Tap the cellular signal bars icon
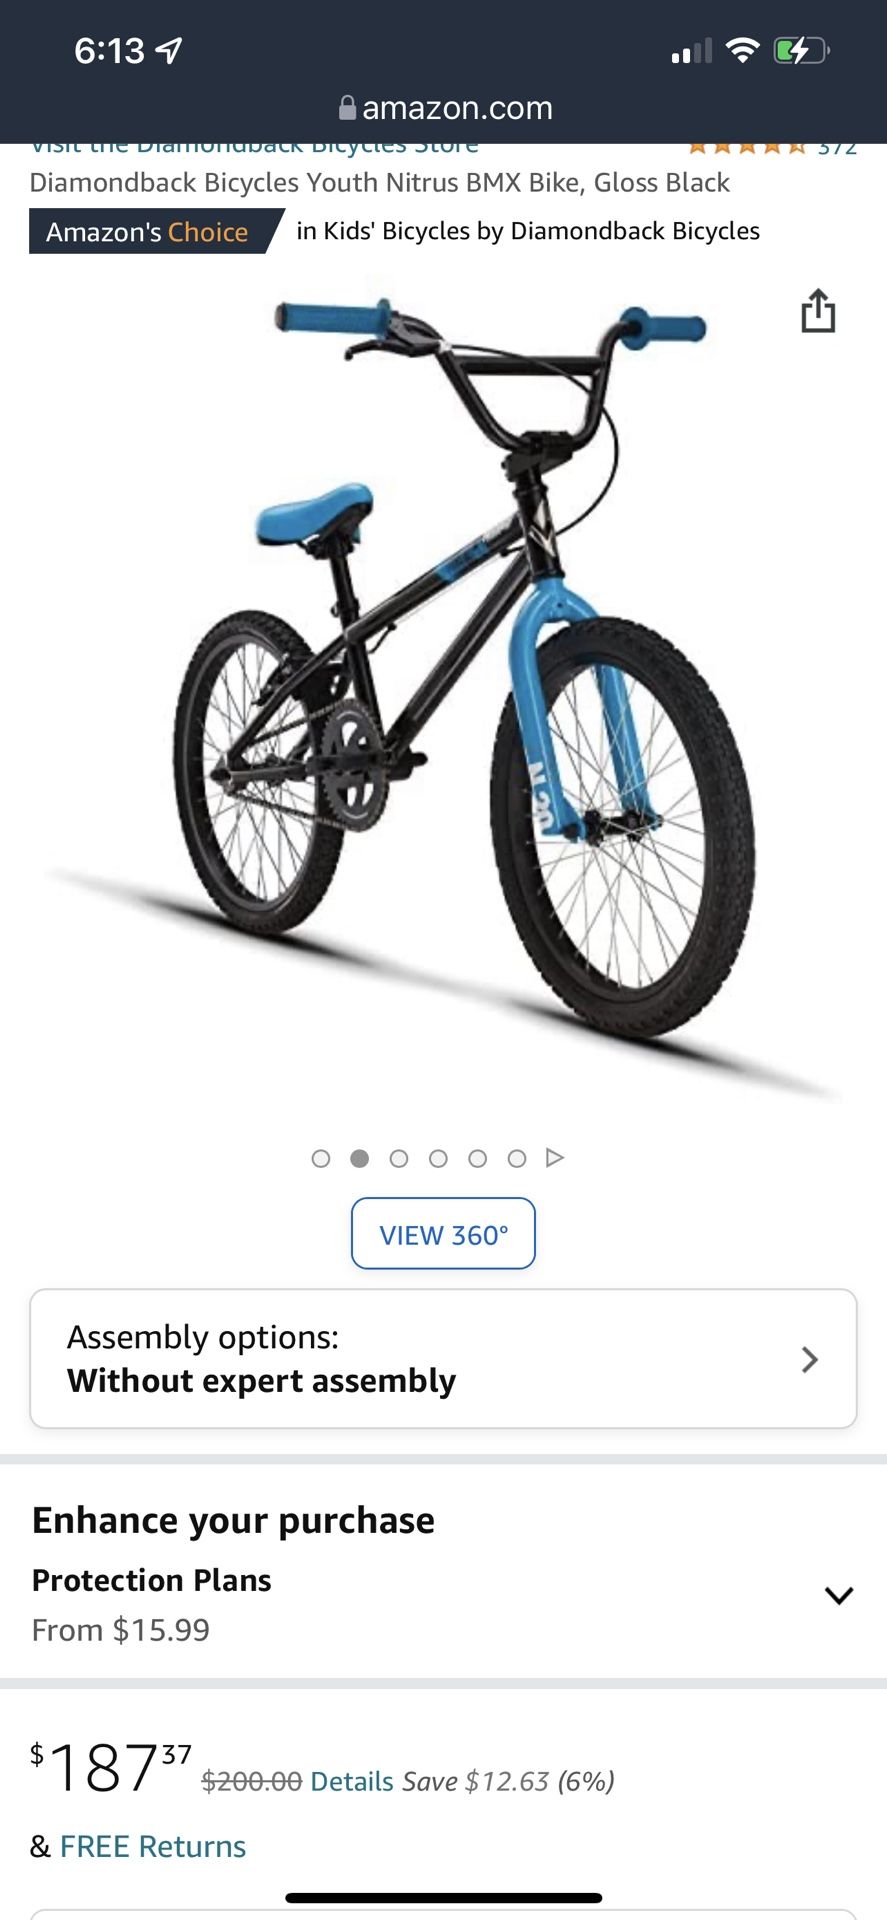 tap(692, 51)
